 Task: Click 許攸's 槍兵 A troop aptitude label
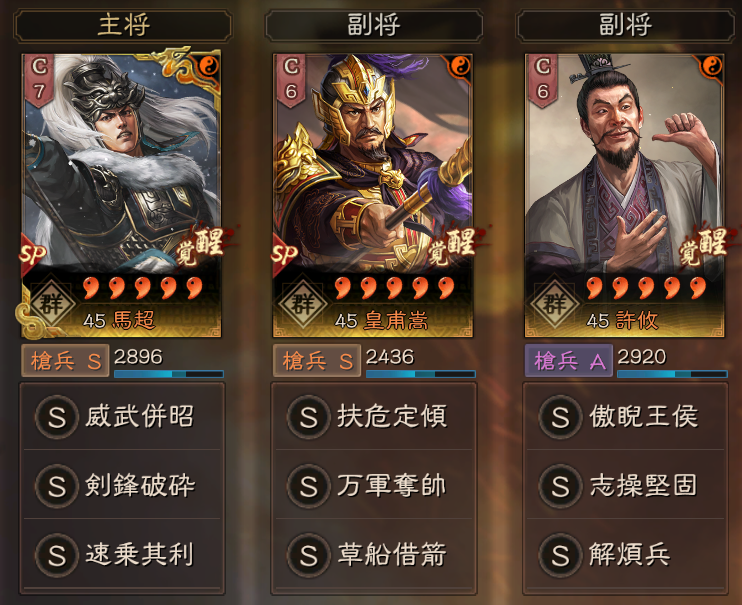click(x=569, y=361)
